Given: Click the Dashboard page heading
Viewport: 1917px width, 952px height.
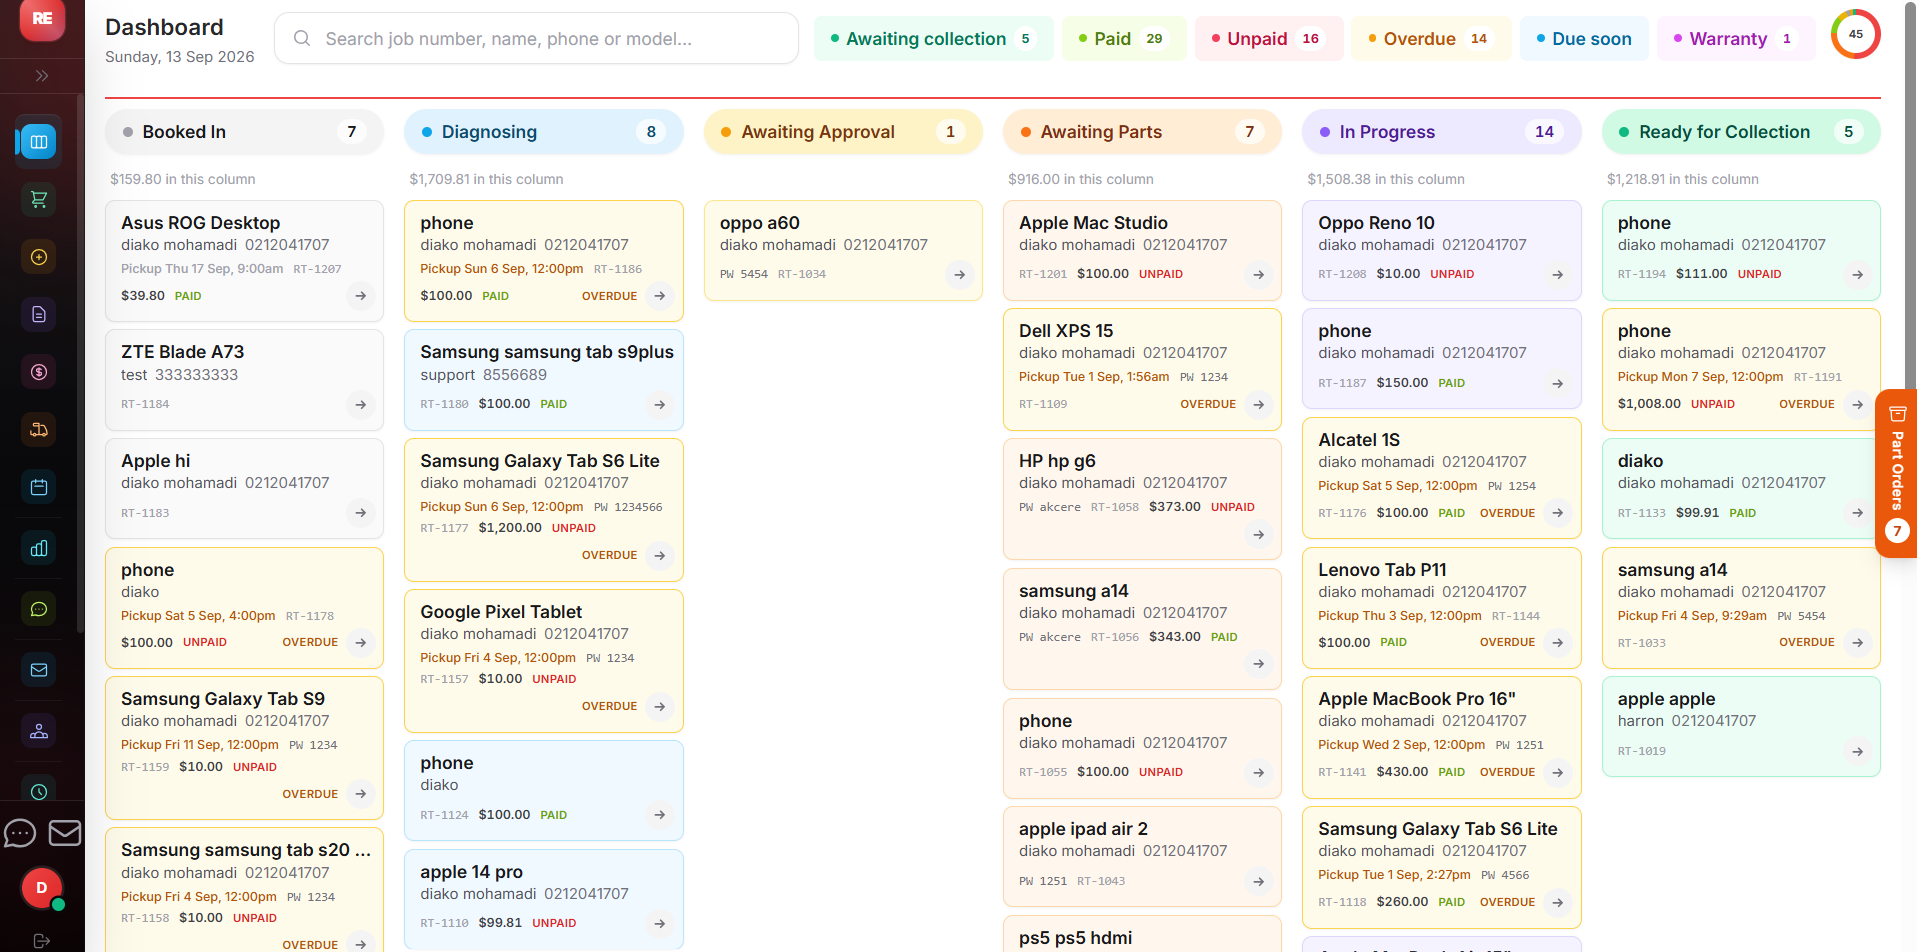Looking at the screenshot, I should (x=164, y=27).
